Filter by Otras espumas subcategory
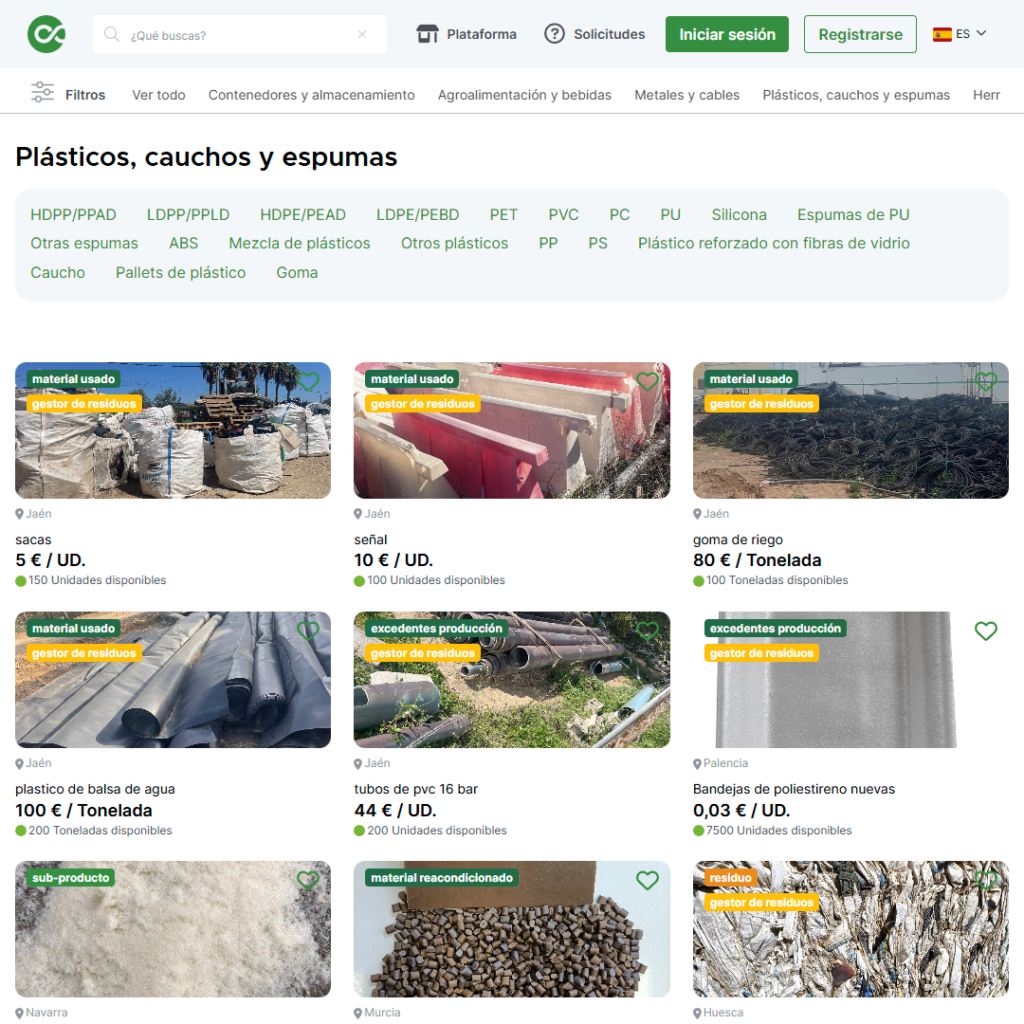Screen dimensions: 1024x1024 (84, 244)
